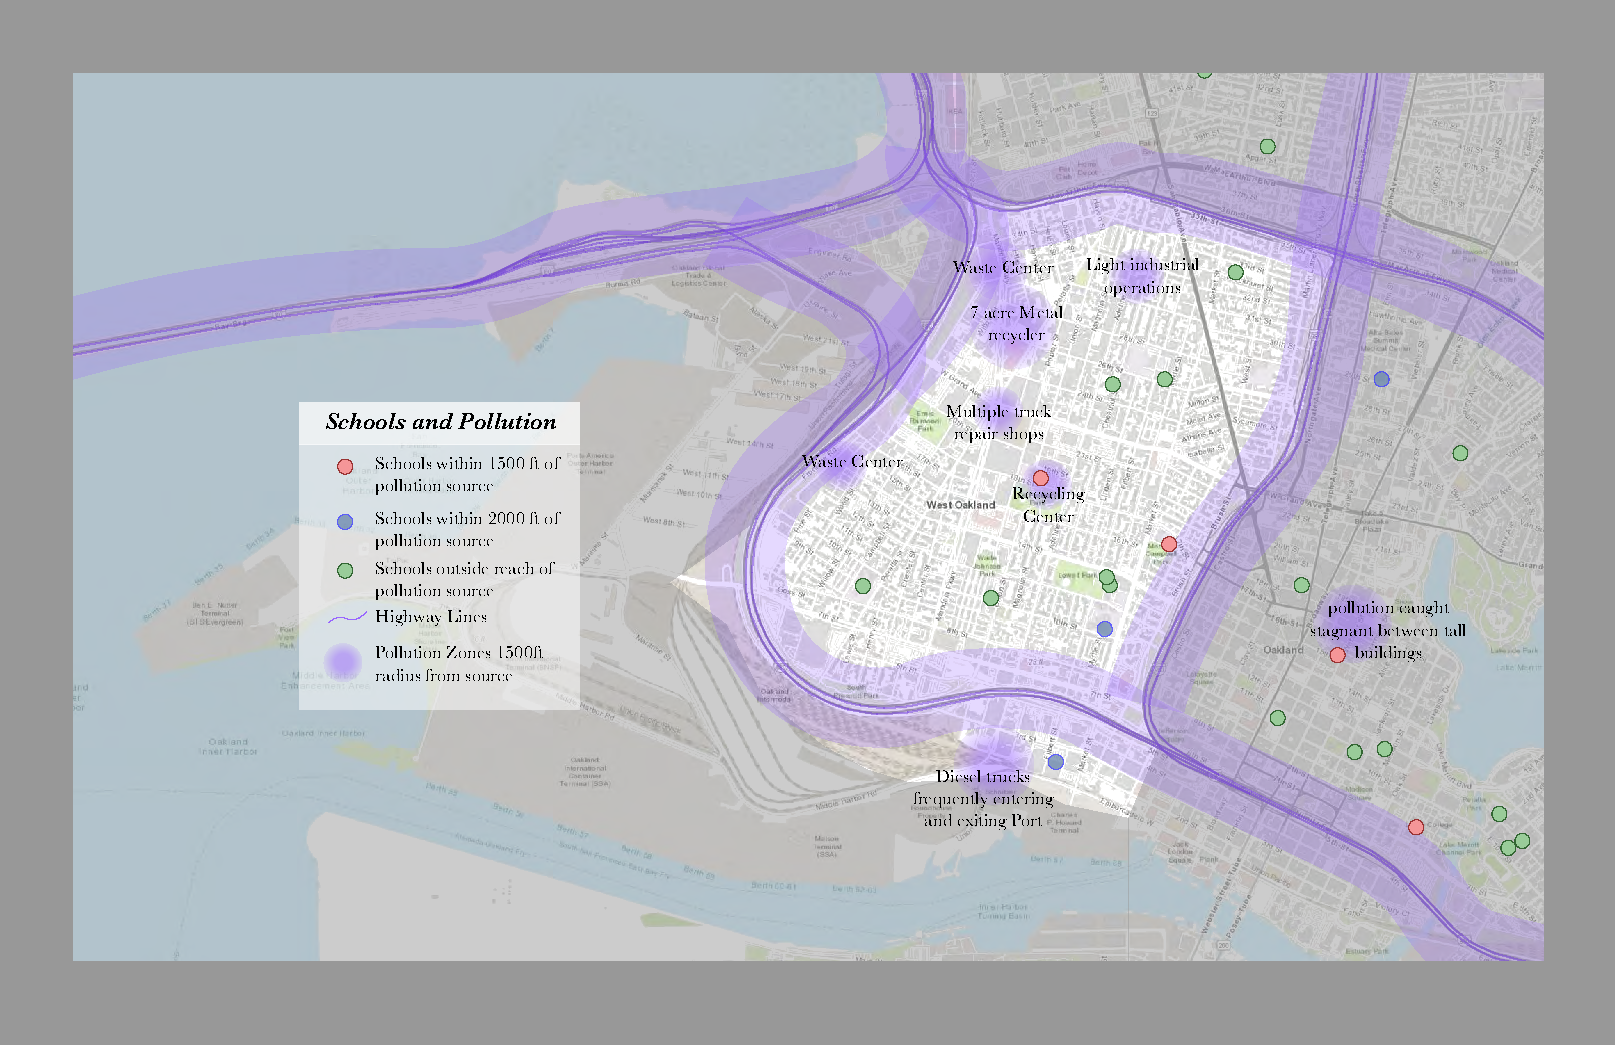Click the green circle symbol in the legend
1615x1045 pixels.
point(345,571)
